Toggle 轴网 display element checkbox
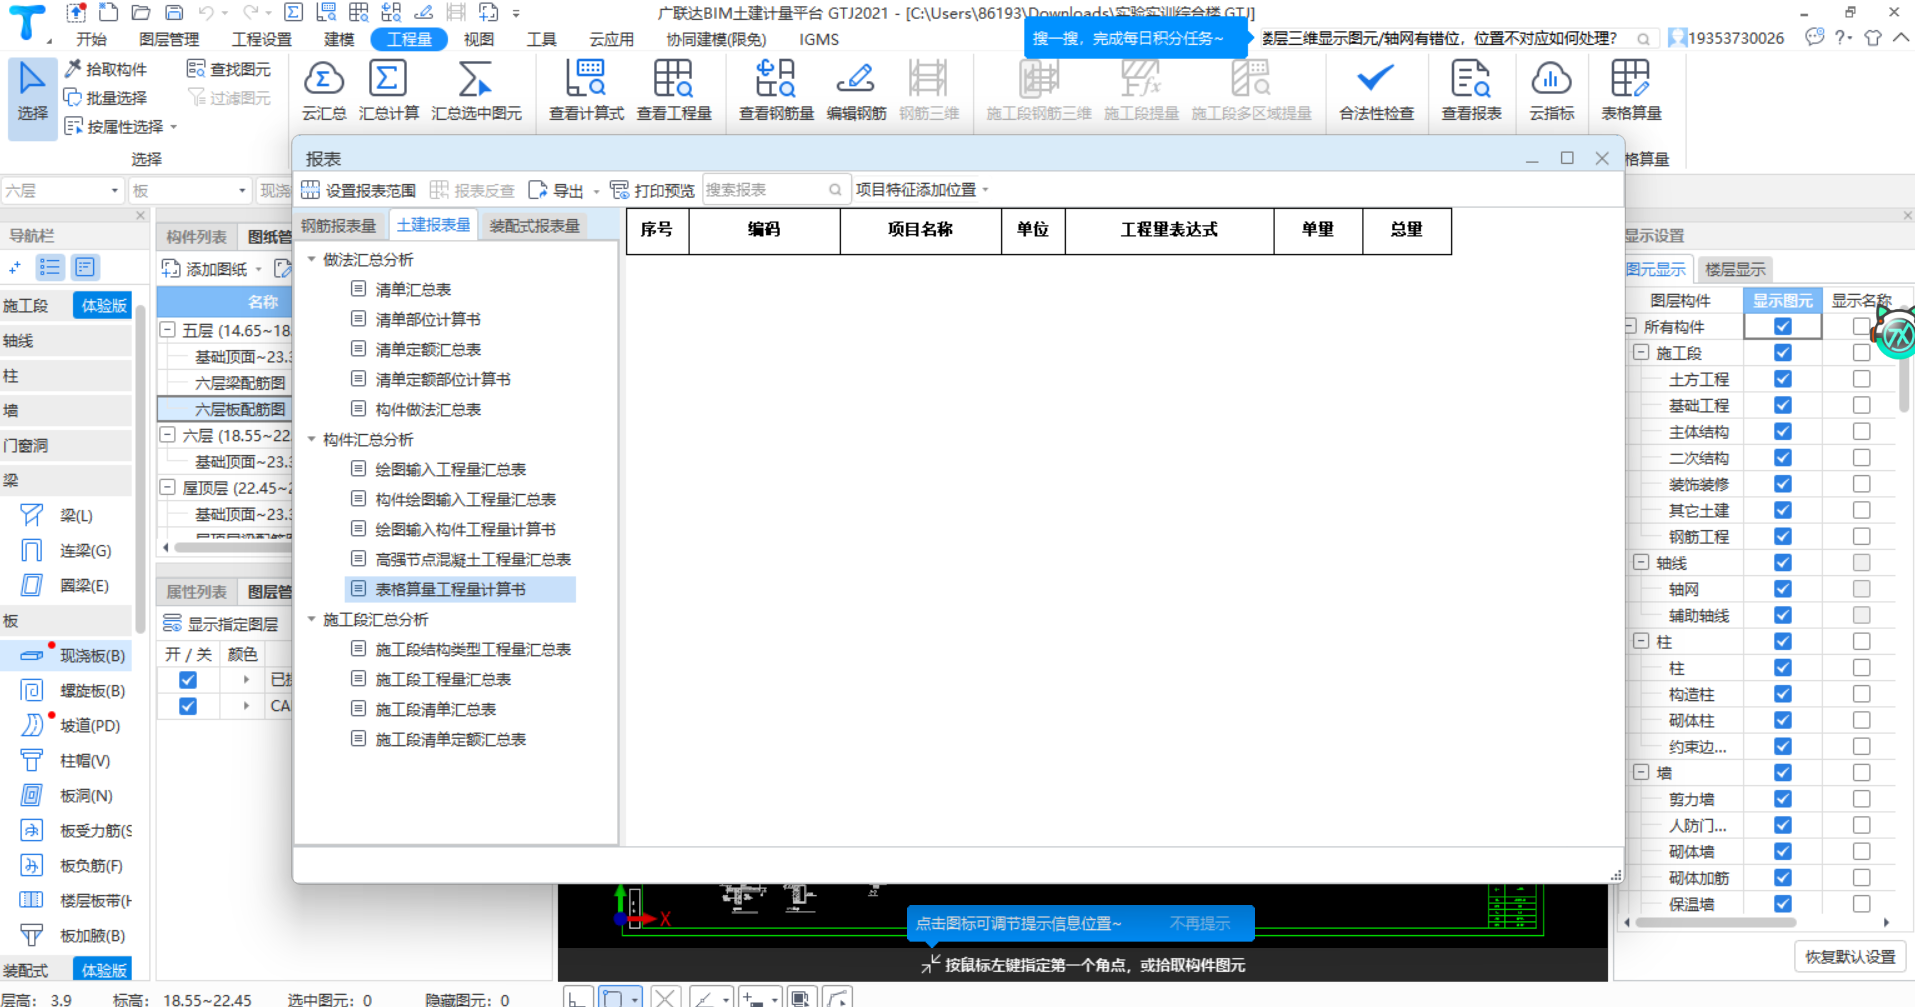 [1782, 589]
